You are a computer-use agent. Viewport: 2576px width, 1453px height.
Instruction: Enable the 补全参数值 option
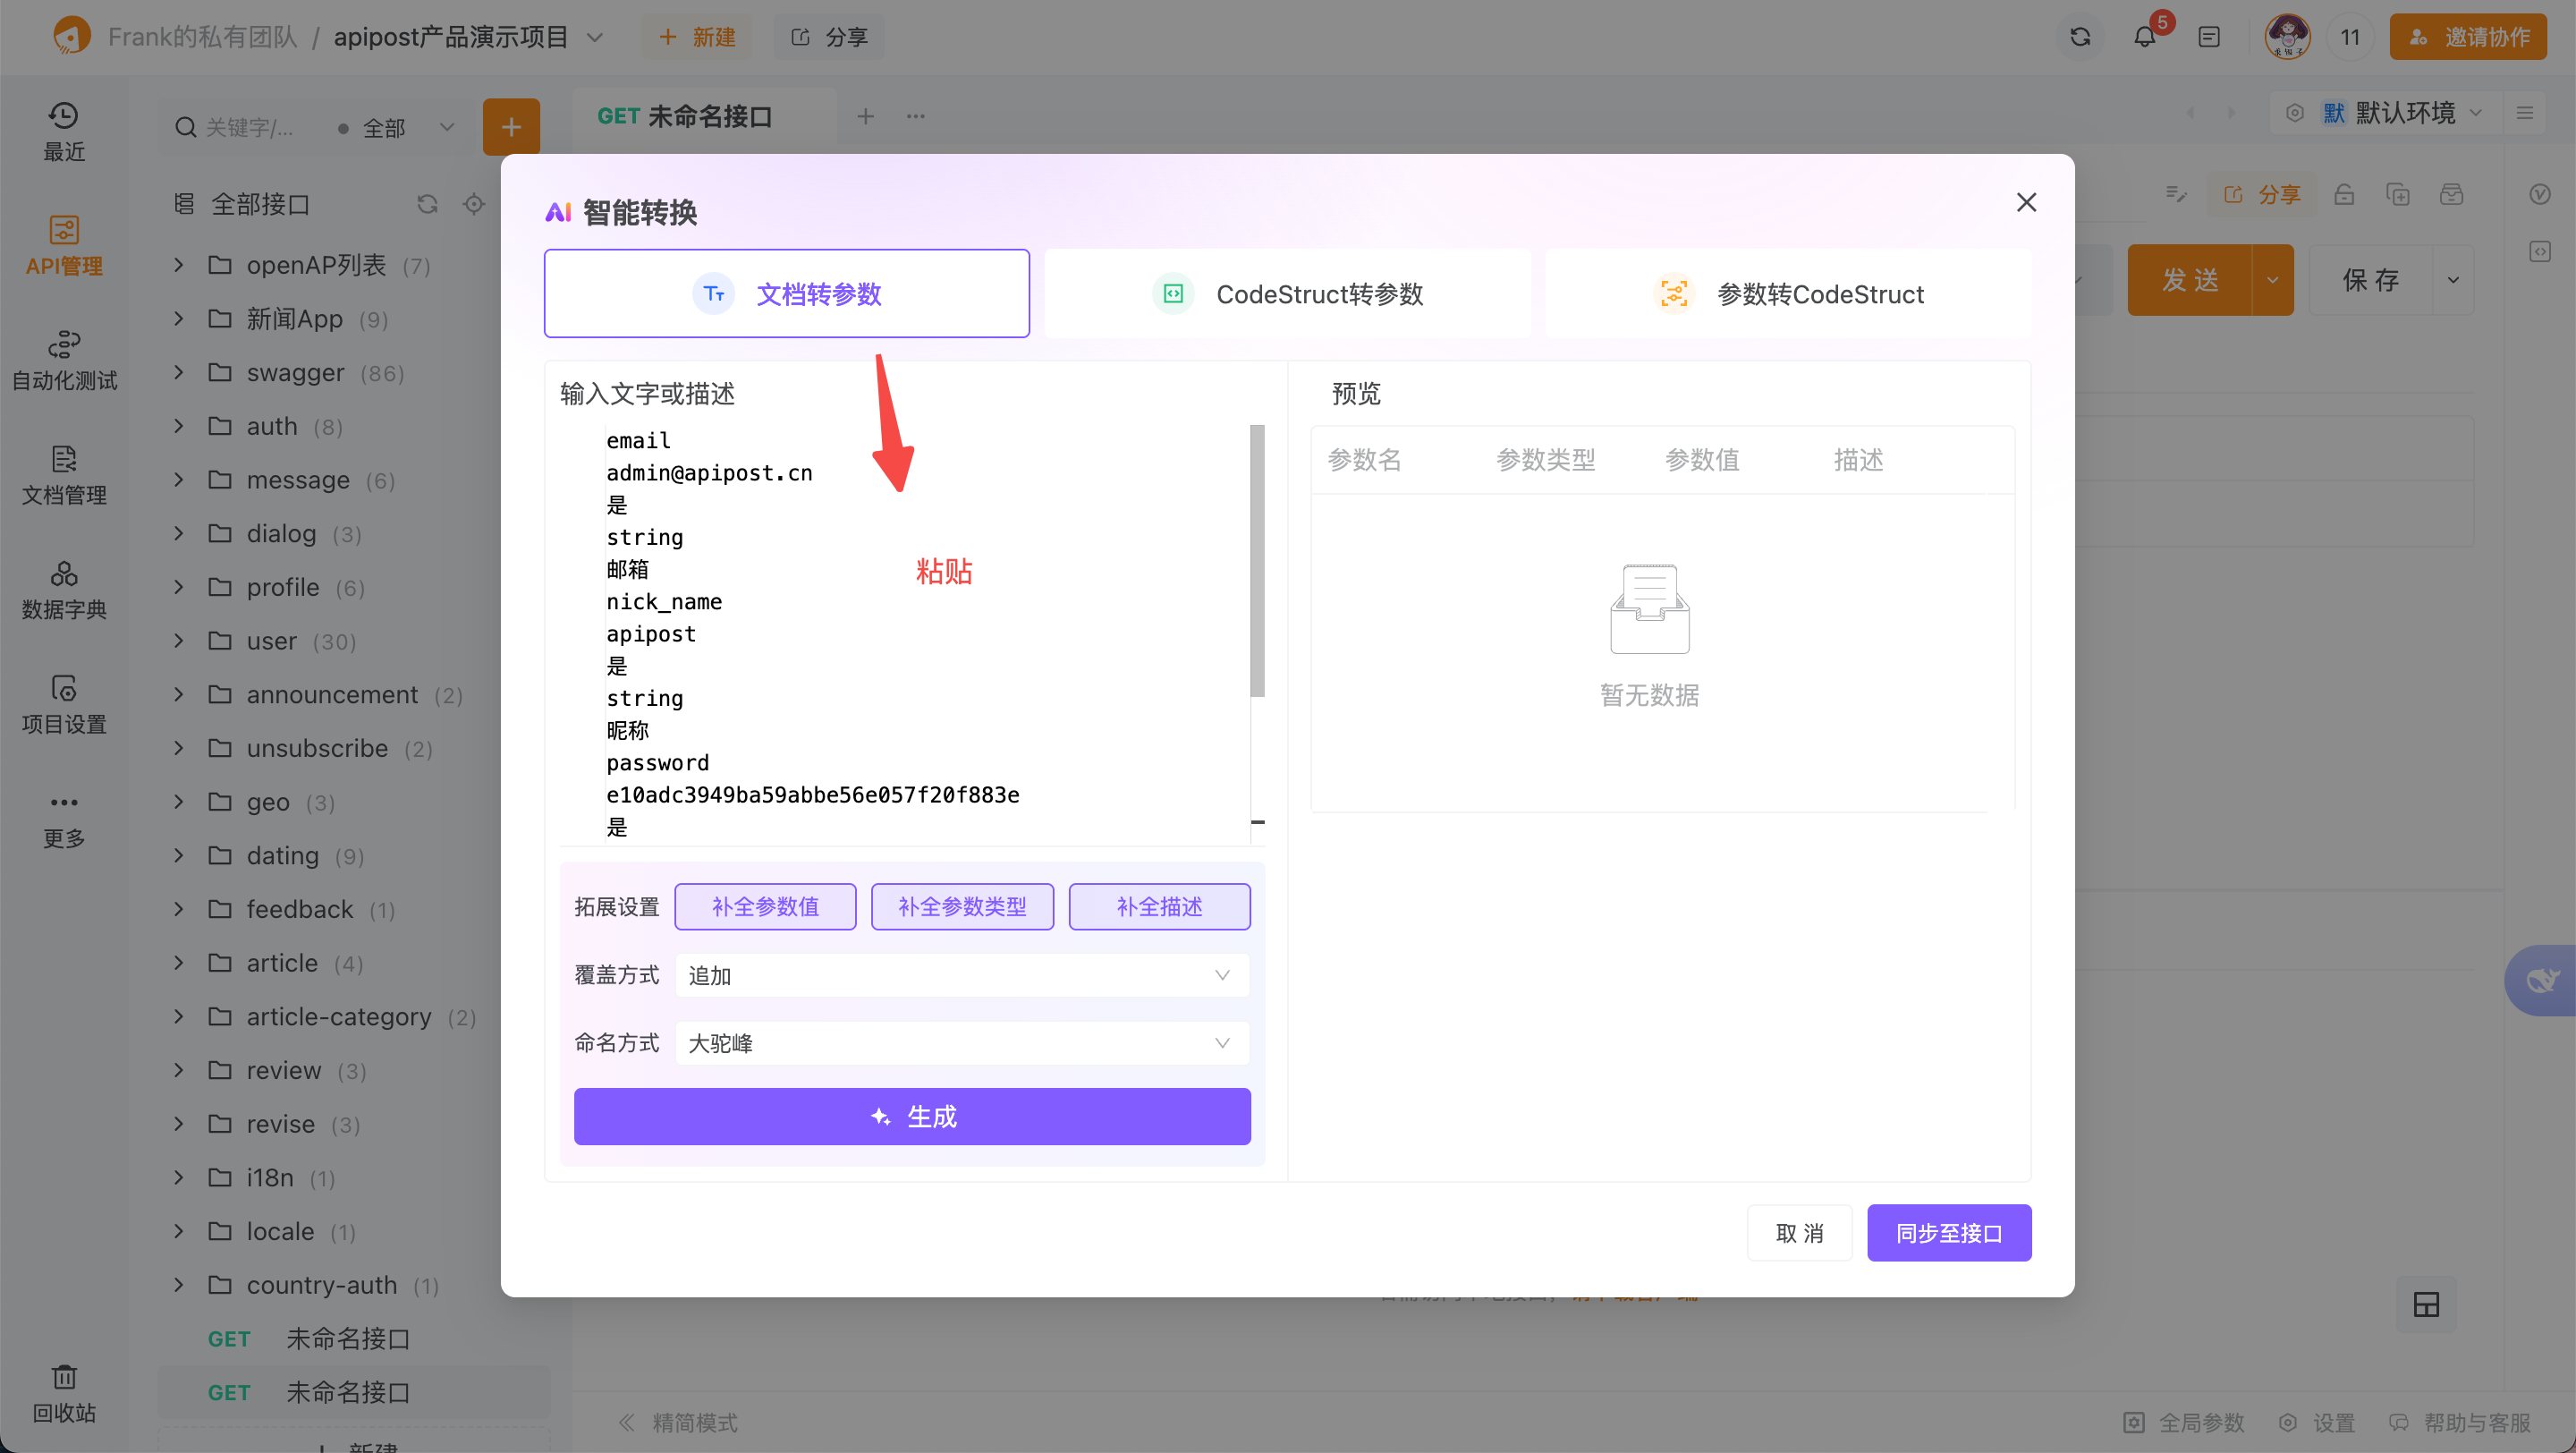pyautogui.click(x=765, y=906)
